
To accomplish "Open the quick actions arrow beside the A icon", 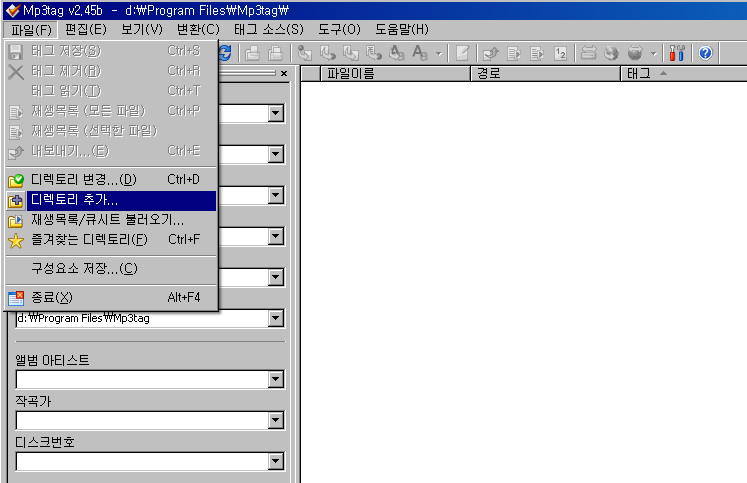I will pos(439,53).
